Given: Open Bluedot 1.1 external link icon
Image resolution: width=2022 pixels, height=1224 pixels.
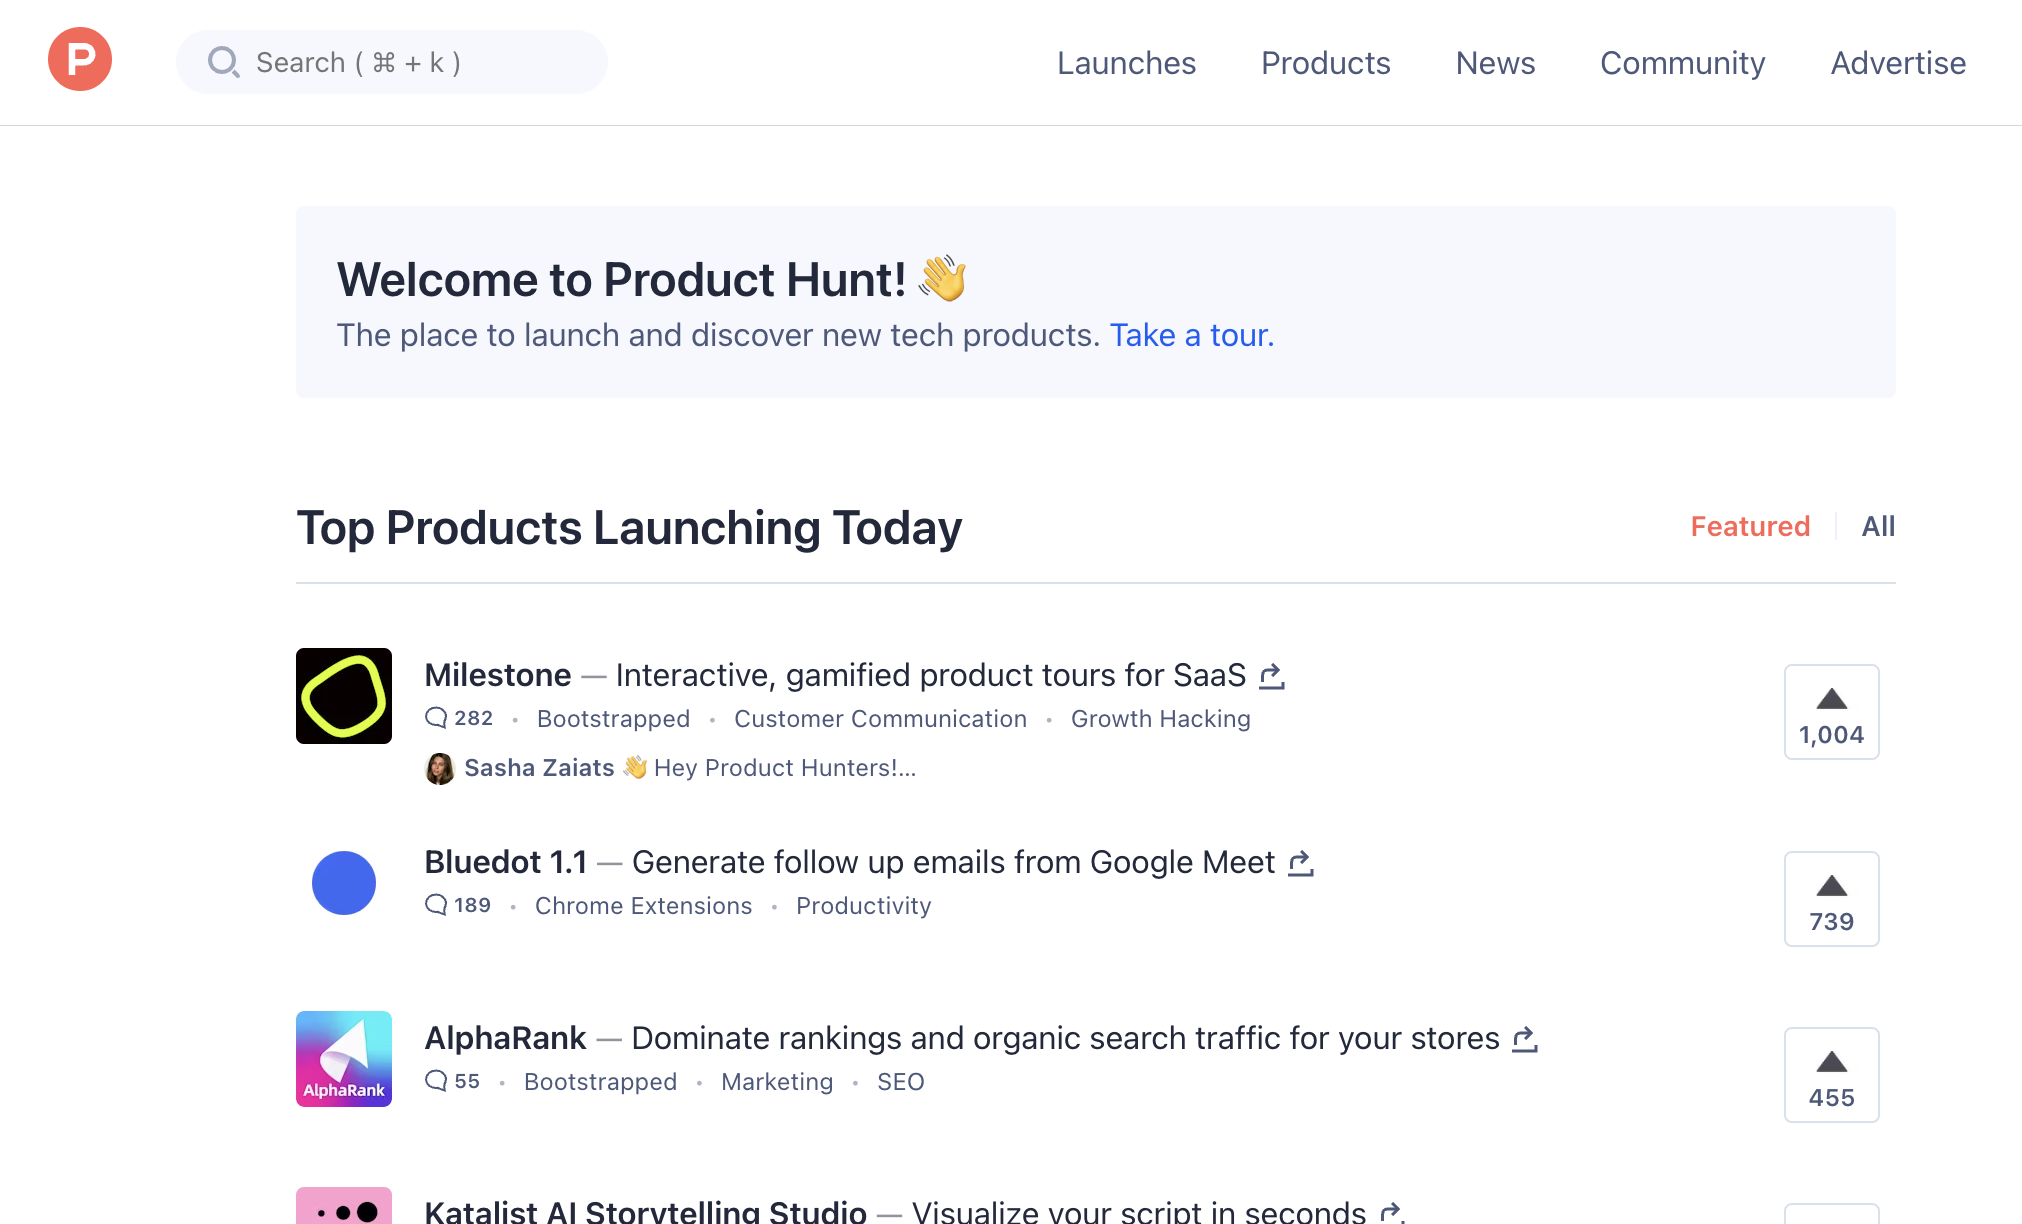Looking at the screenshot, I should click(x=1300, y=863).
